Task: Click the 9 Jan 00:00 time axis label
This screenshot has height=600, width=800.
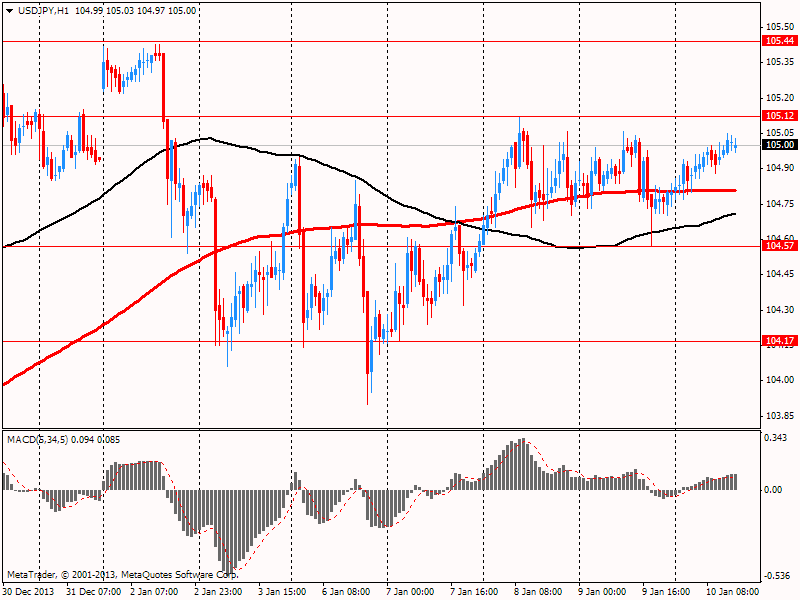Action: pyautogui.click(x=602, y=592)
